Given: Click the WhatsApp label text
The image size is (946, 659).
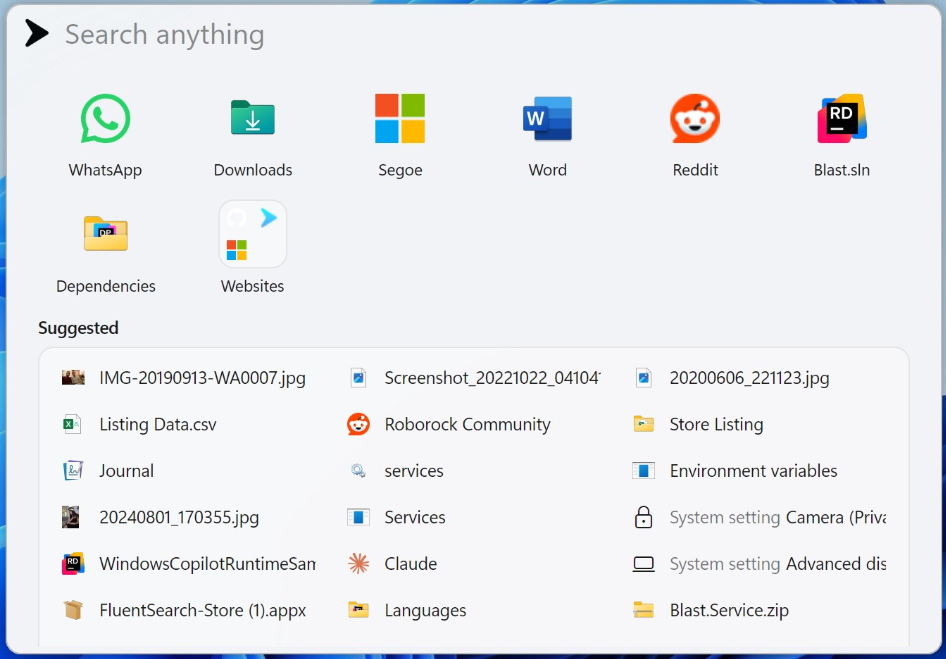Looking at the screenshot, I should 106,170.
